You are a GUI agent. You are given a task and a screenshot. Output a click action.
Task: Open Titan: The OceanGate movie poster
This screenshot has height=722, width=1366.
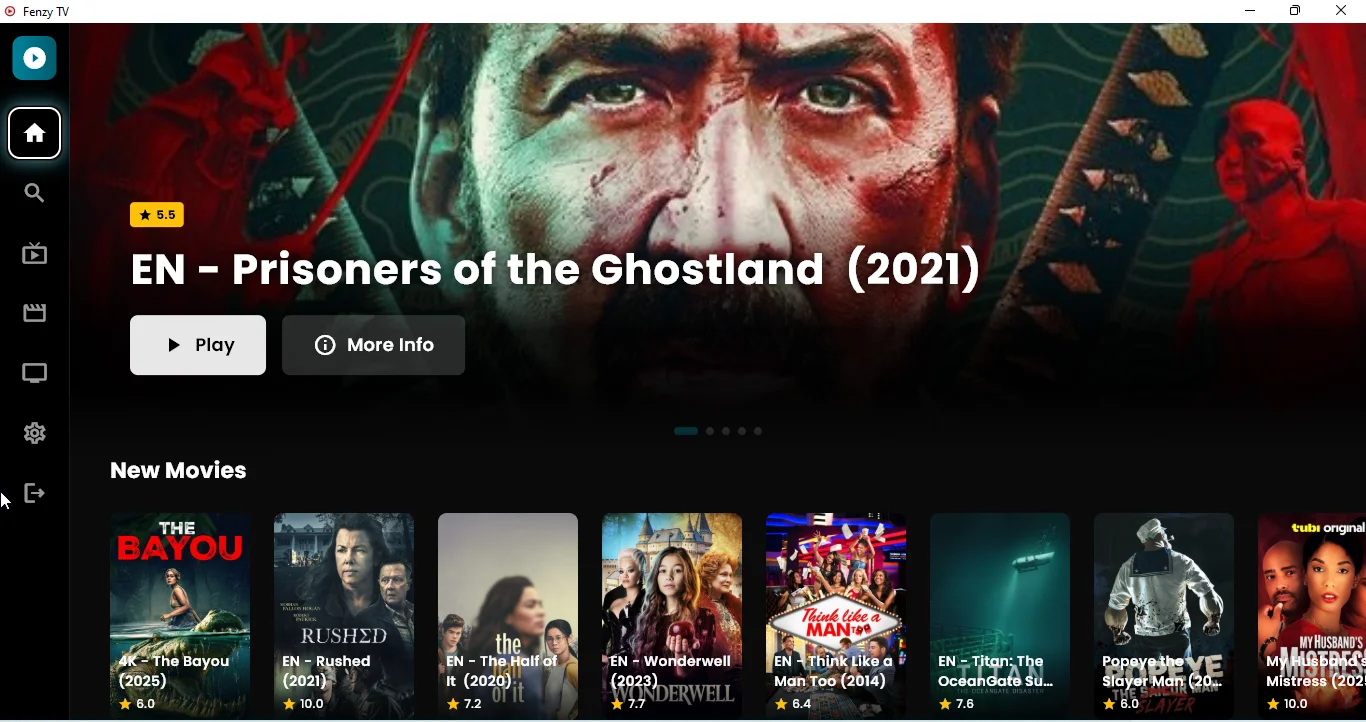click(1000, 616)
